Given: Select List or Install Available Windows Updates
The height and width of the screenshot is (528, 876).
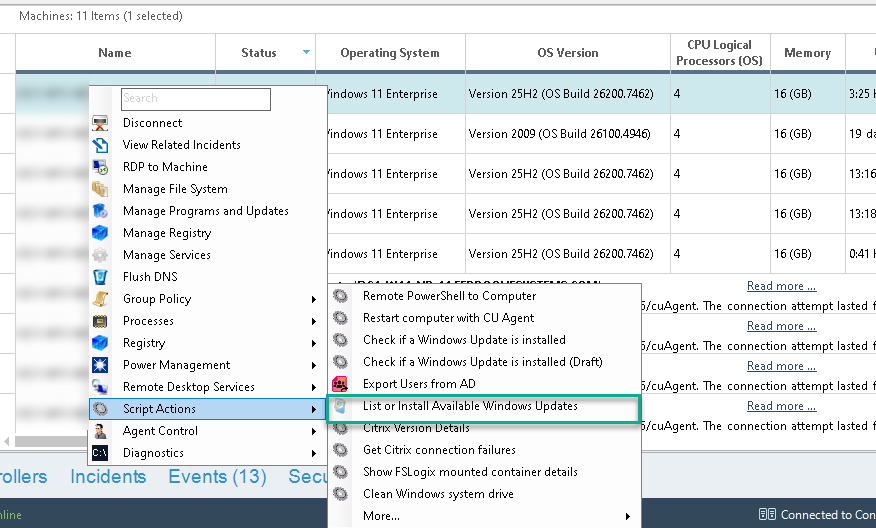Looking at the screenshot, I should pos(470,406).
